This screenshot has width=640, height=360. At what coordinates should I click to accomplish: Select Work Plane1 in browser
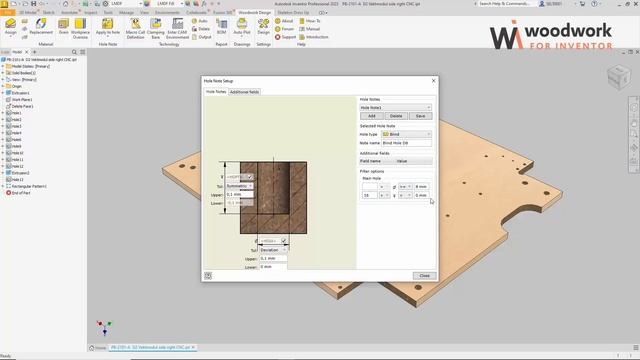coord(19,100)
